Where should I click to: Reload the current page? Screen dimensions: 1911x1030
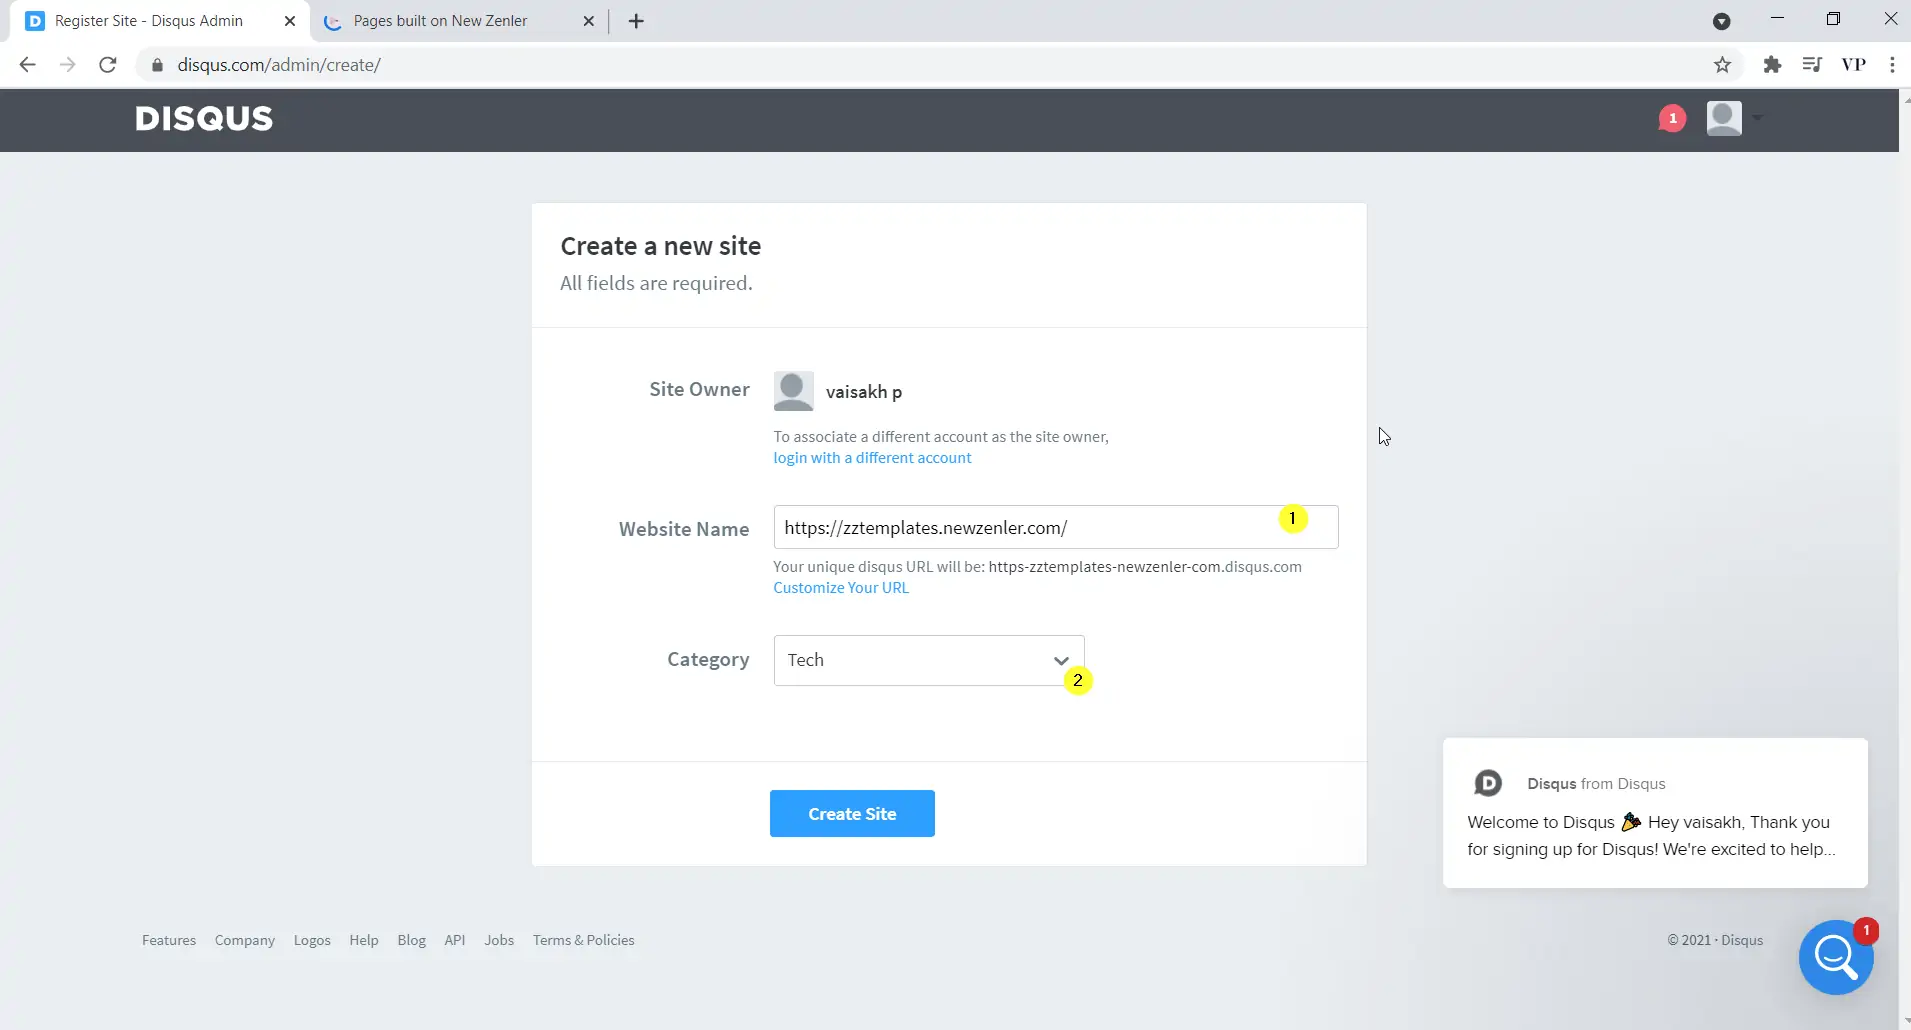click(x=108, y=64)
